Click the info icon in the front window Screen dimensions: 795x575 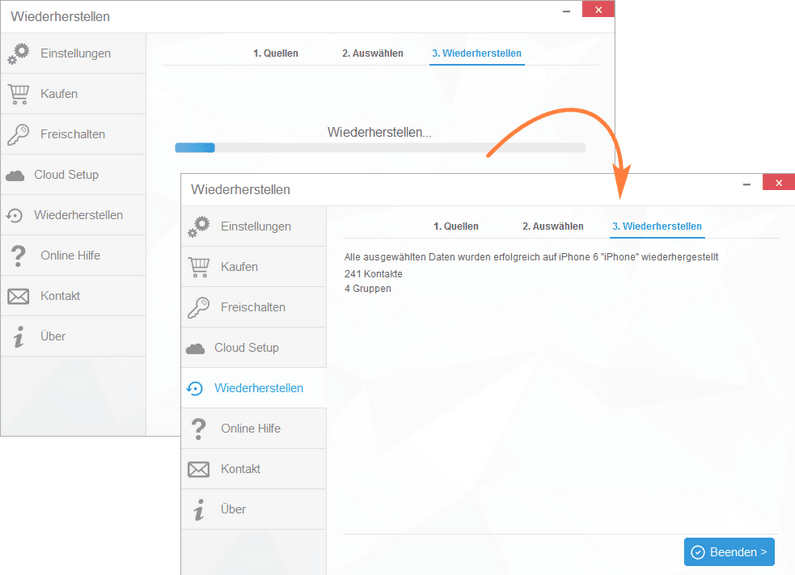pyautogui.click(x=199, y=510)
